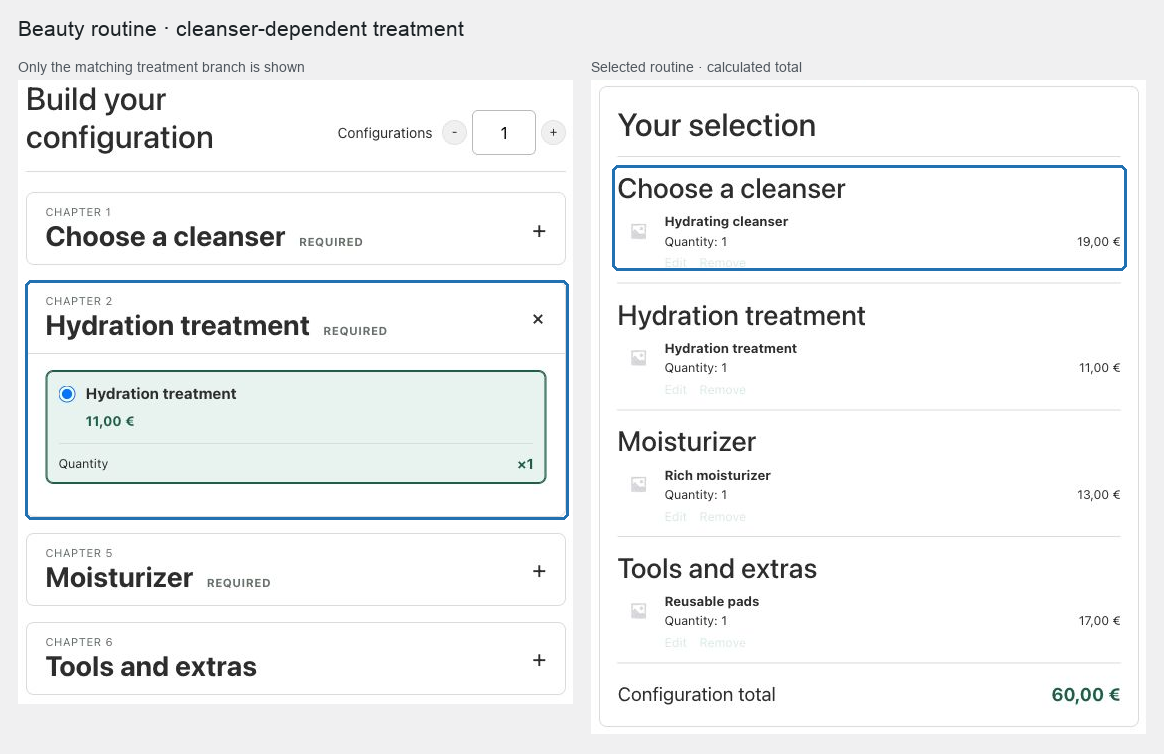Click the green "11,00 €" option price
Viewport: 1164px width, 754px height.
[110, 422]
